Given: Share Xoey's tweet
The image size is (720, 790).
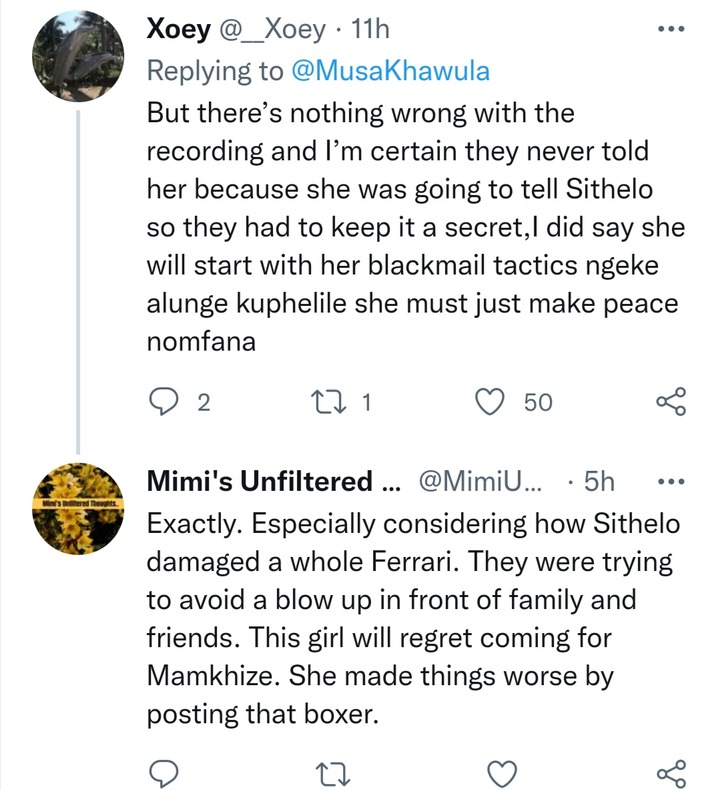Looking at the screenshot, I should pyautogui.click(x=671, y=401).
